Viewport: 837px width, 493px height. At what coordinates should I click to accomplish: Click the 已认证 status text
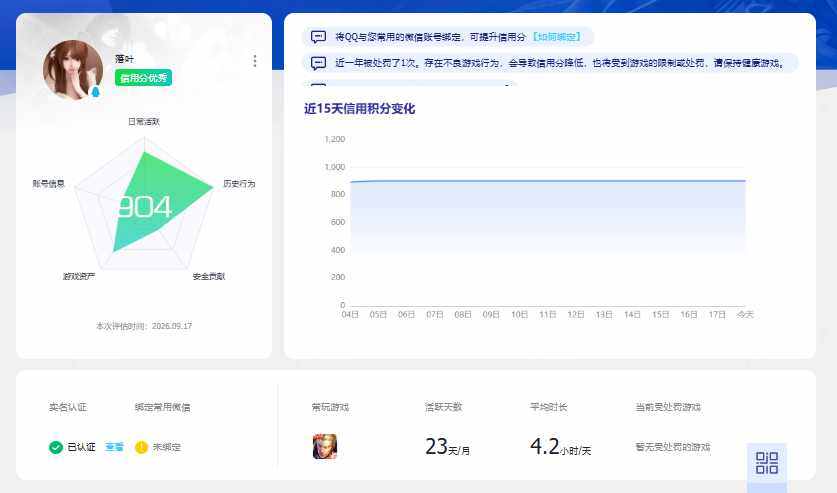pos(81,447)
